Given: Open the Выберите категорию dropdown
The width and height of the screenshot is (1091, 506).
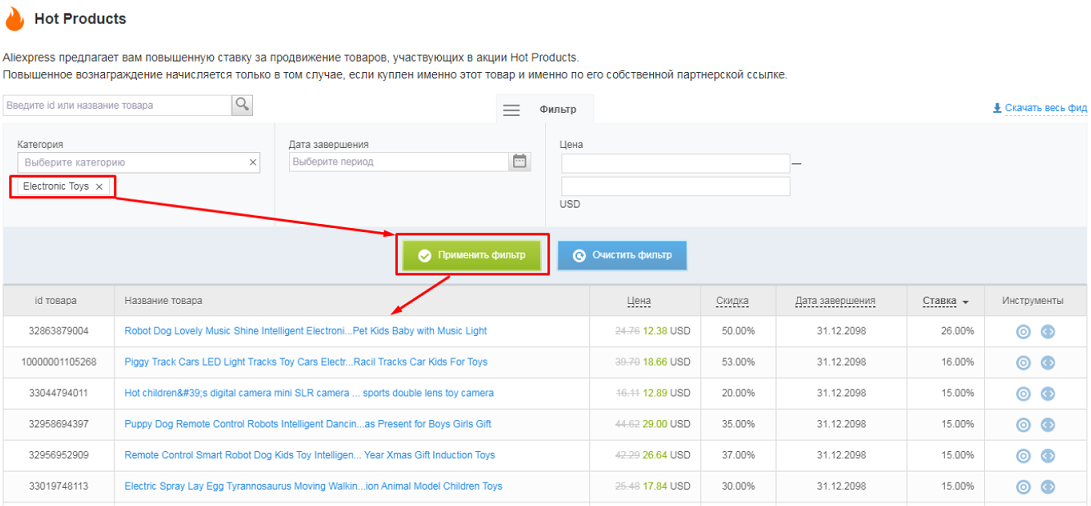Looking at the screenshot, I should 132,162.
